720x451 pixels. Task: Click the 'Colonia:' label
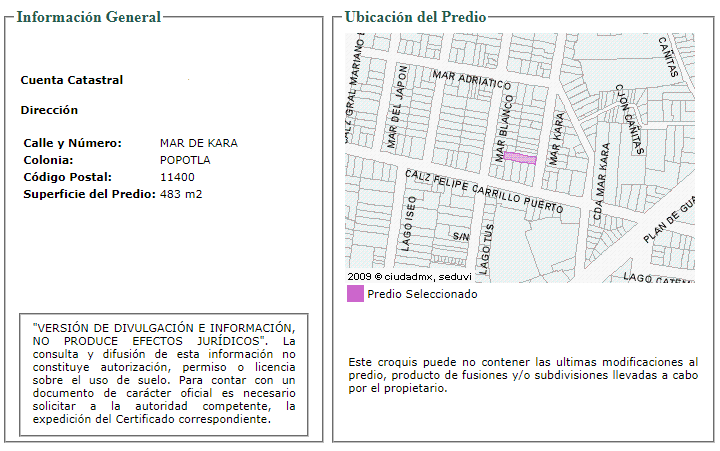[x=48, y=160]
